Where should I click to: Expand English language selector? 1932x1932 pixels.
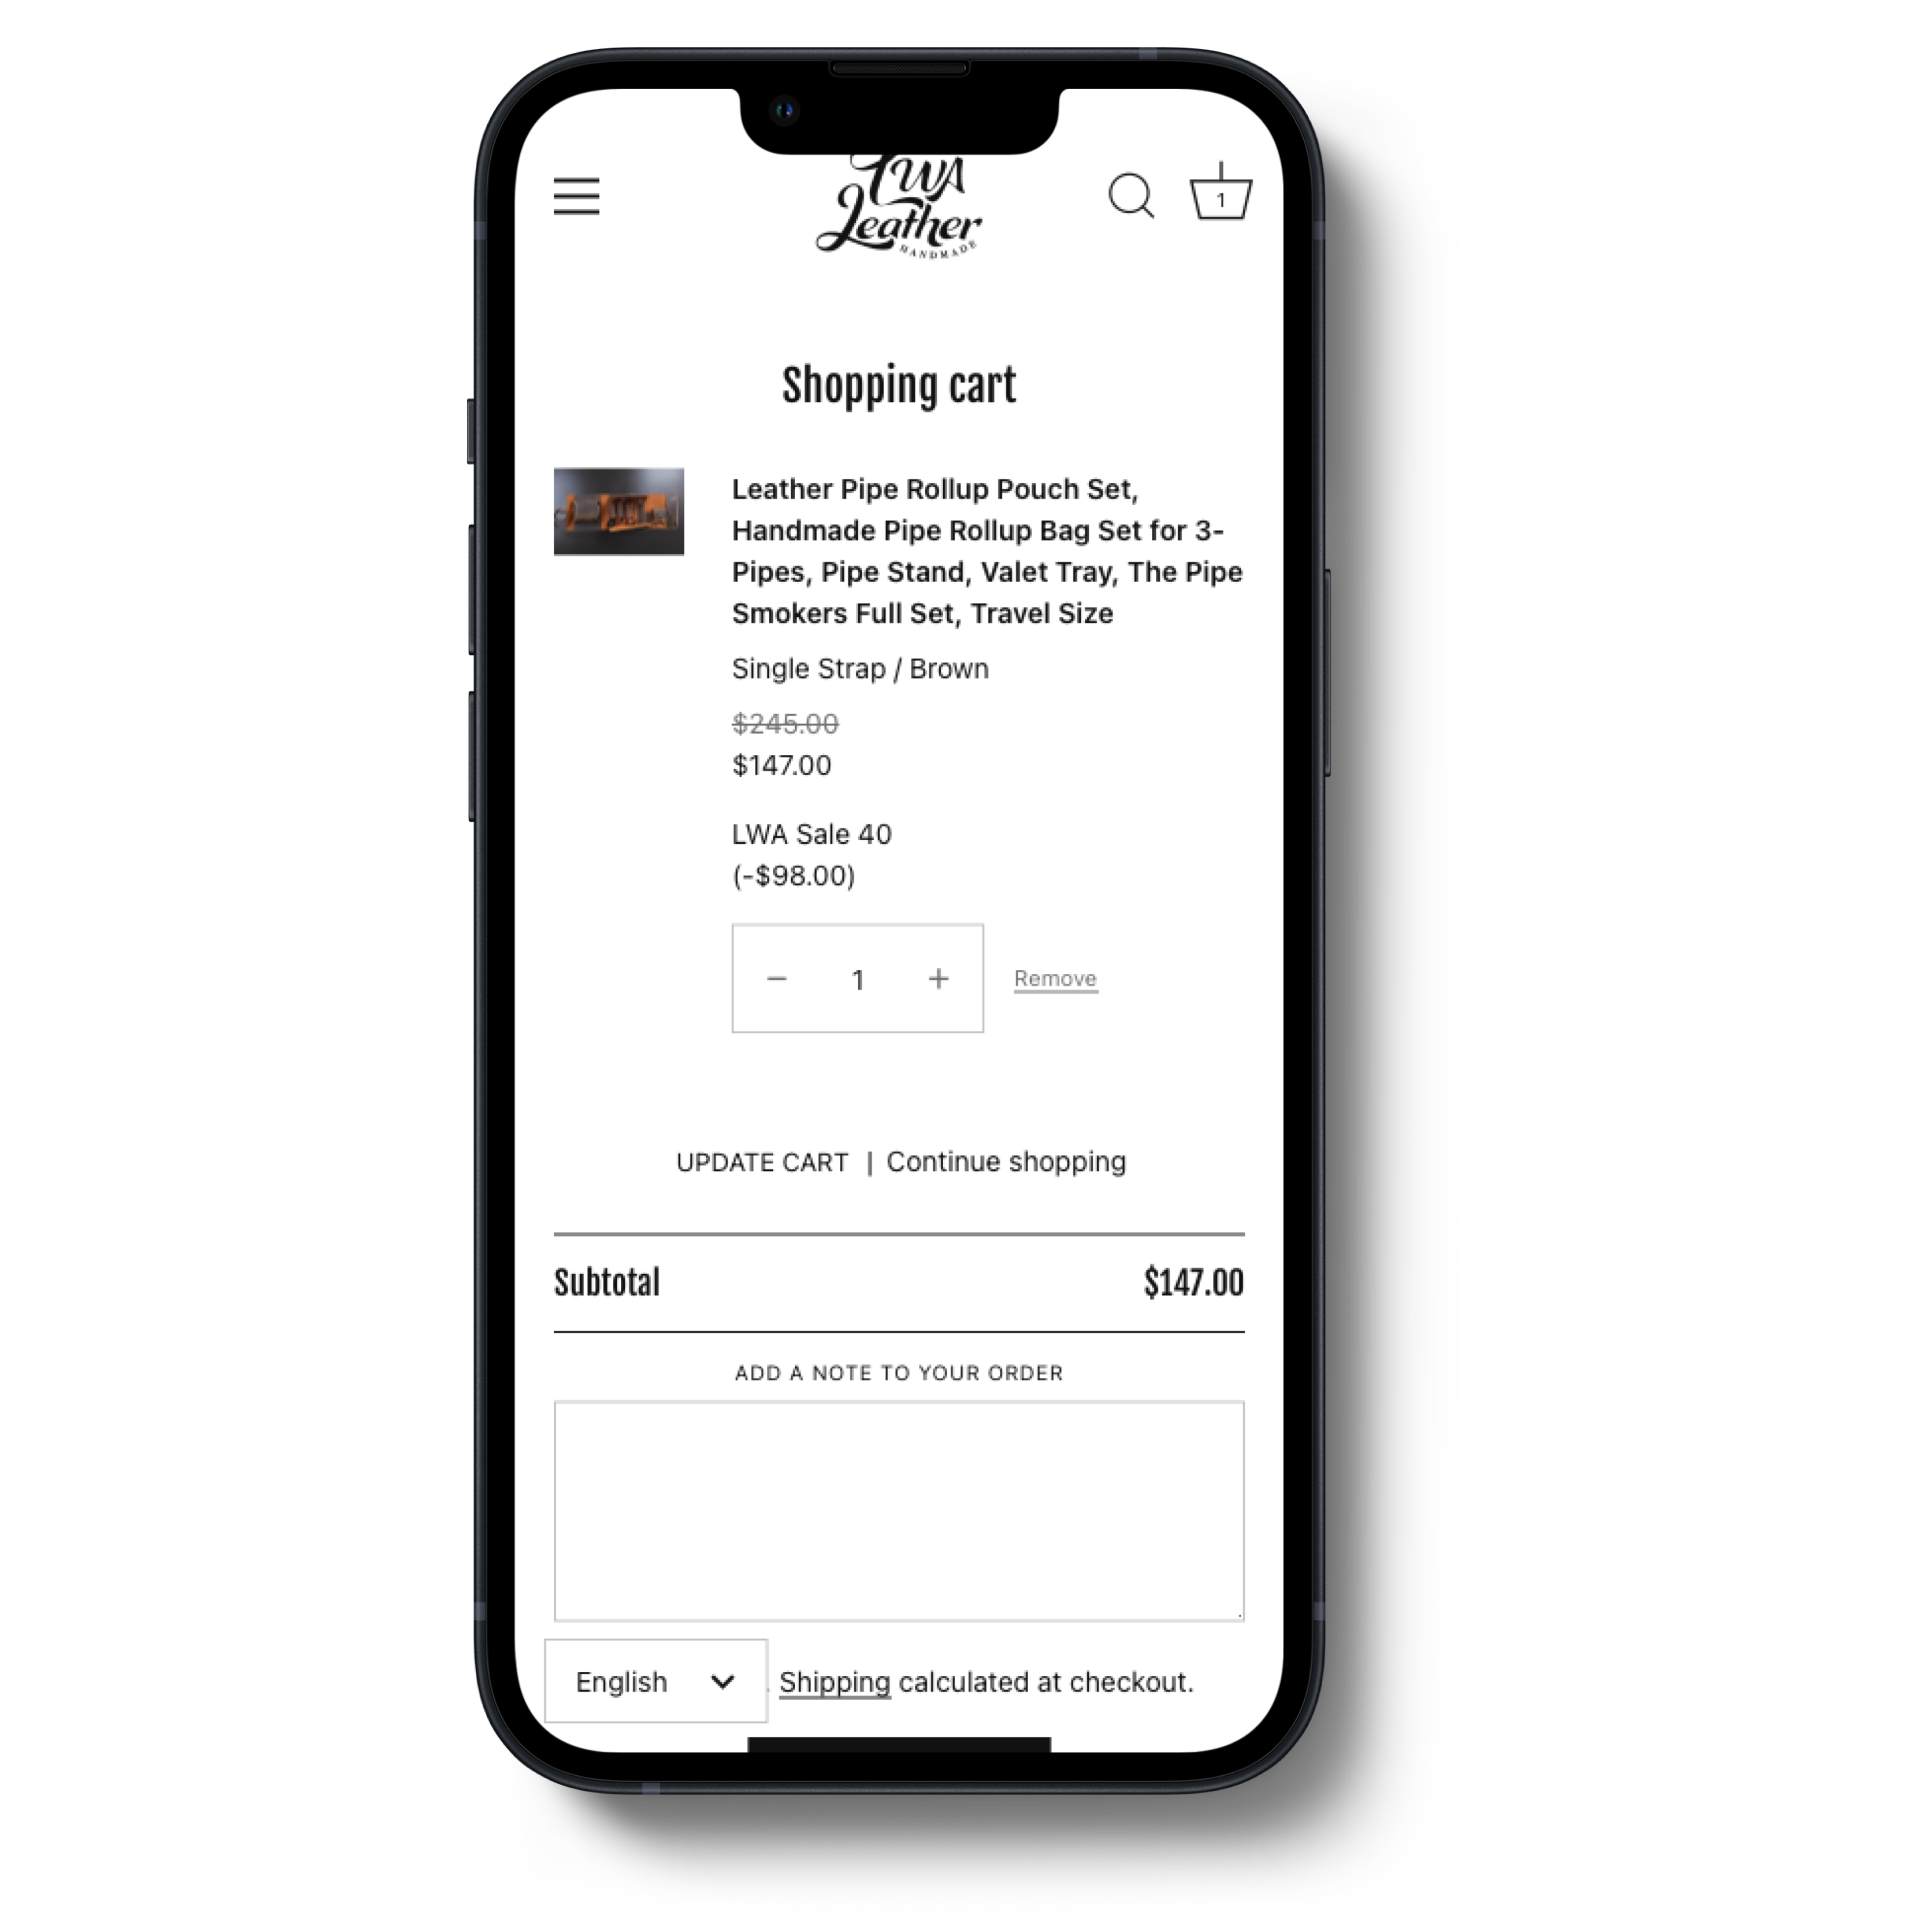point(655,1681)
